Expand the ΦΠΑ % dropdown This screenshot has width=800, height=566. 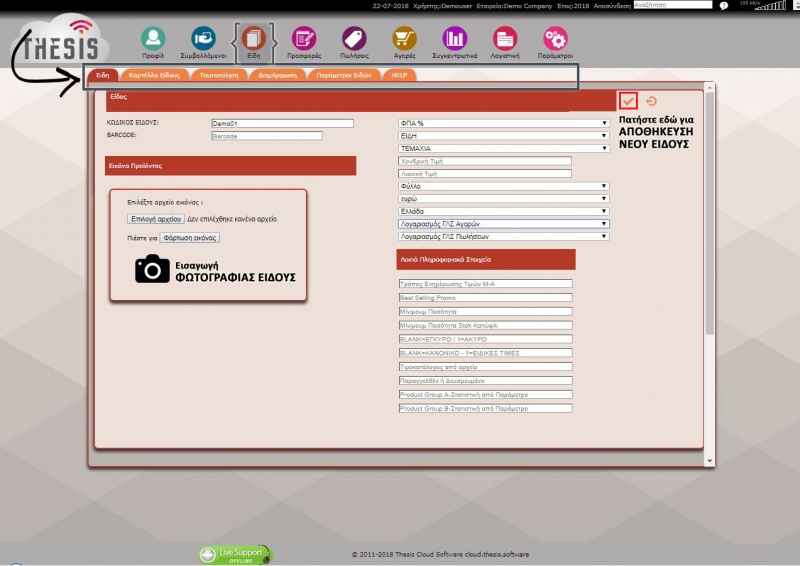503,123
